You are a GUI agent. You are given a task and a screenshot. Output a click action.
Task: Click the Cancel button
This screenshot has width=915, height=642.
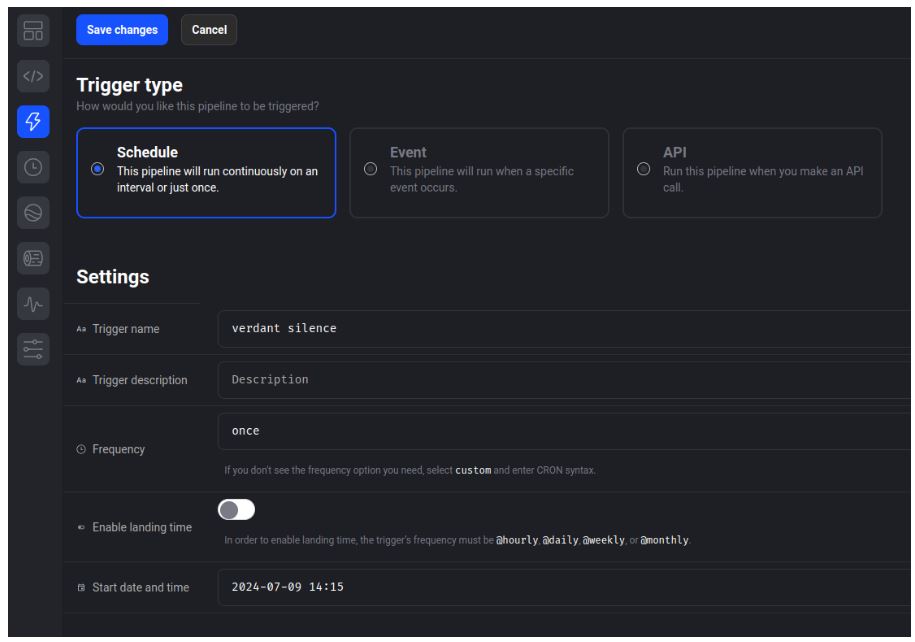coord(209,30)
